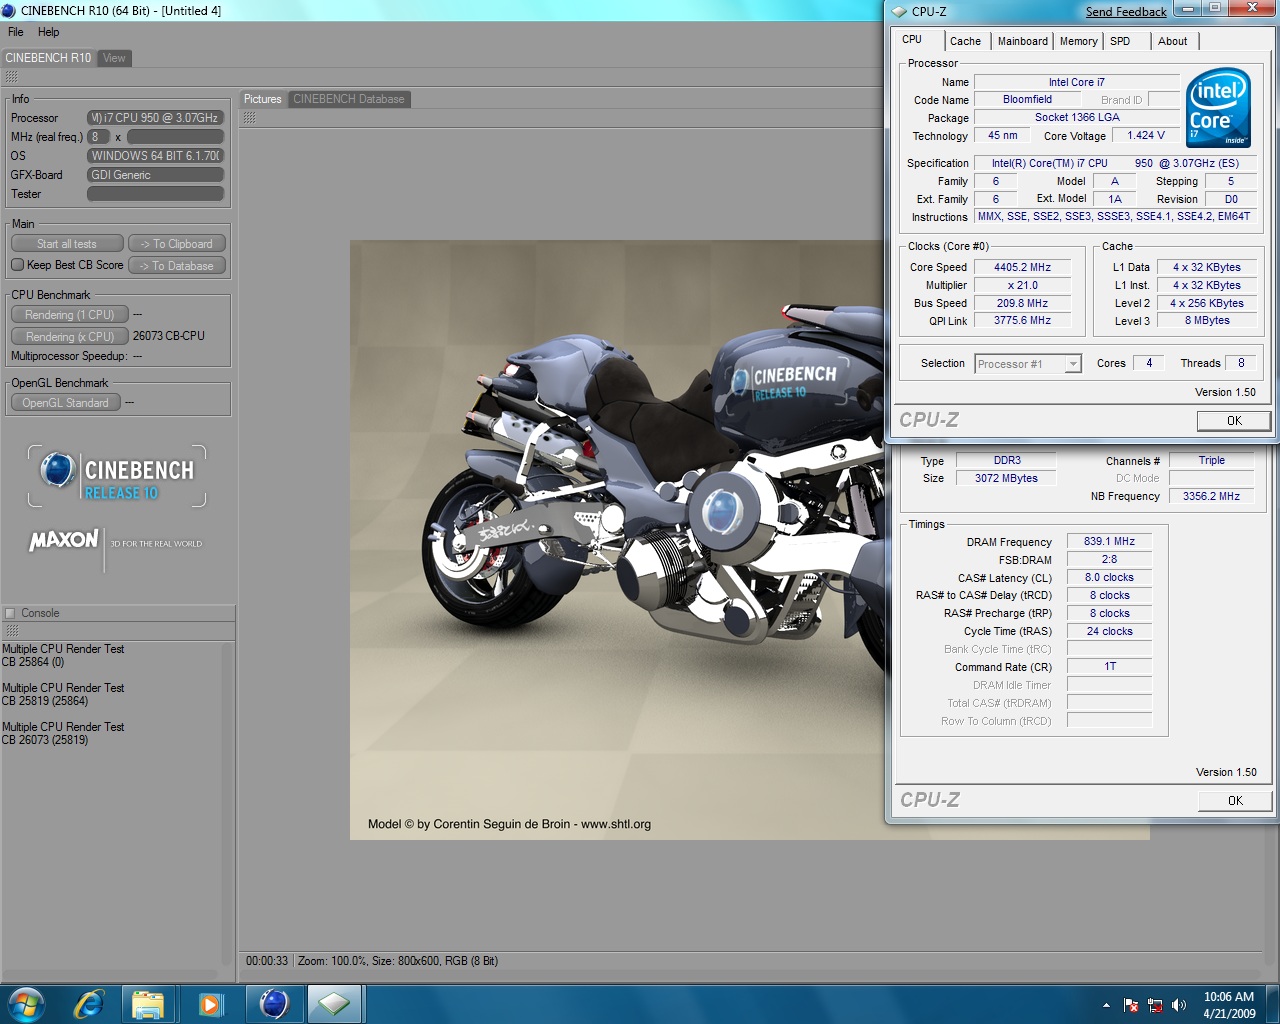1280x1024 pixels.
Task: Select CPU-Z CPU tab
Action: 912,39
